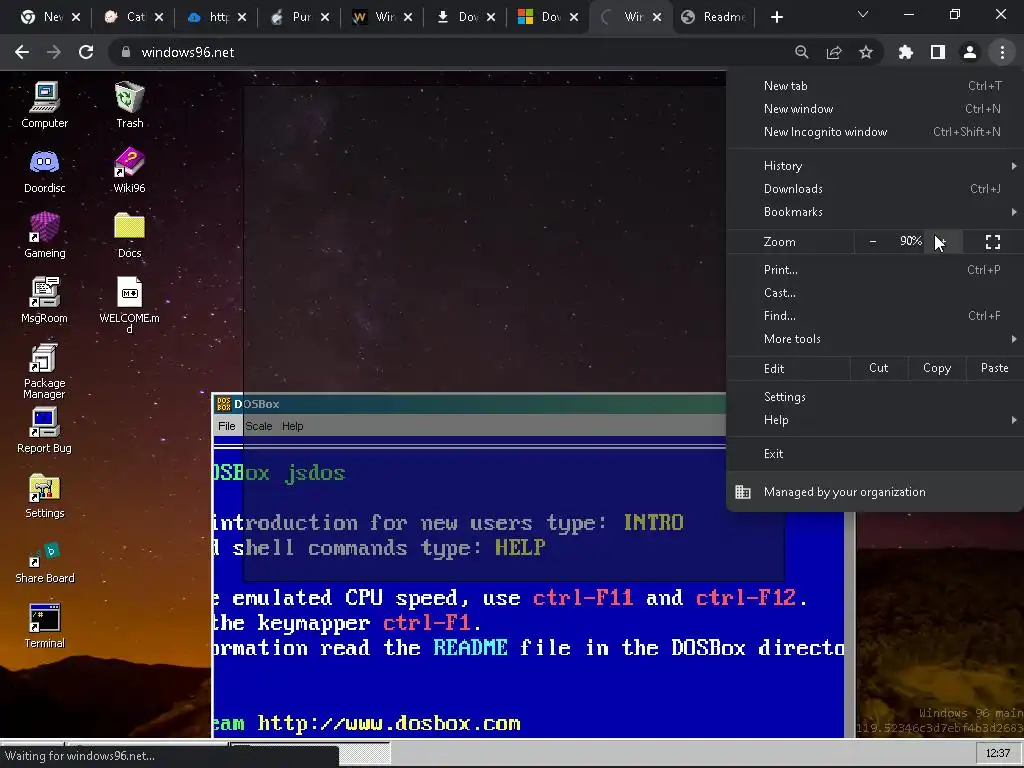
Task: Expand the Help submenu in Chrome menu
Action: pos(875,420)
